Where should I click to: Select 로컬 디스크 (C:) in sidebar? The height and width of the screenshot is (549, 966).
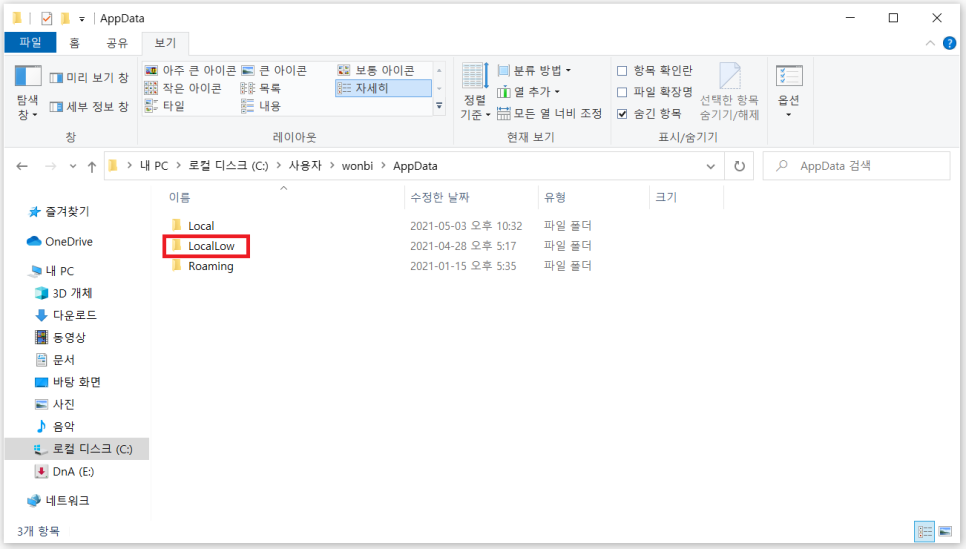[x=76, y=449]
